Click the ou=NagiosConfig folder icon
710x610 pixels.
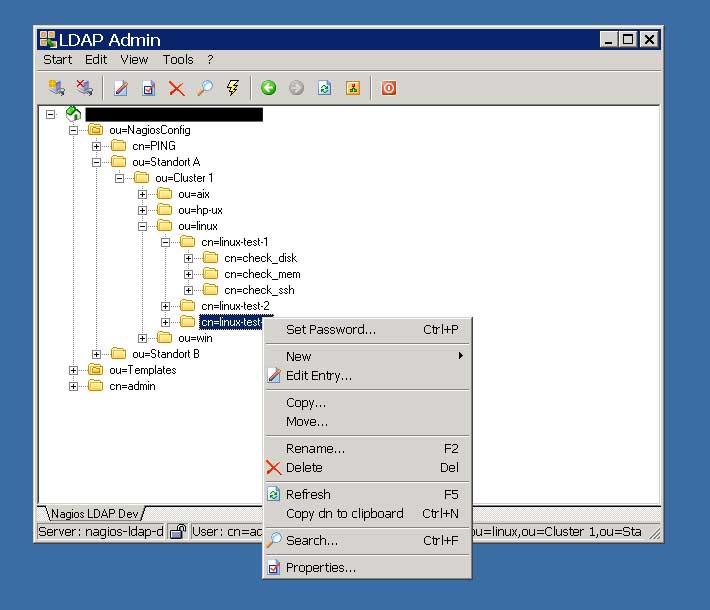click(x=96, y=130)
